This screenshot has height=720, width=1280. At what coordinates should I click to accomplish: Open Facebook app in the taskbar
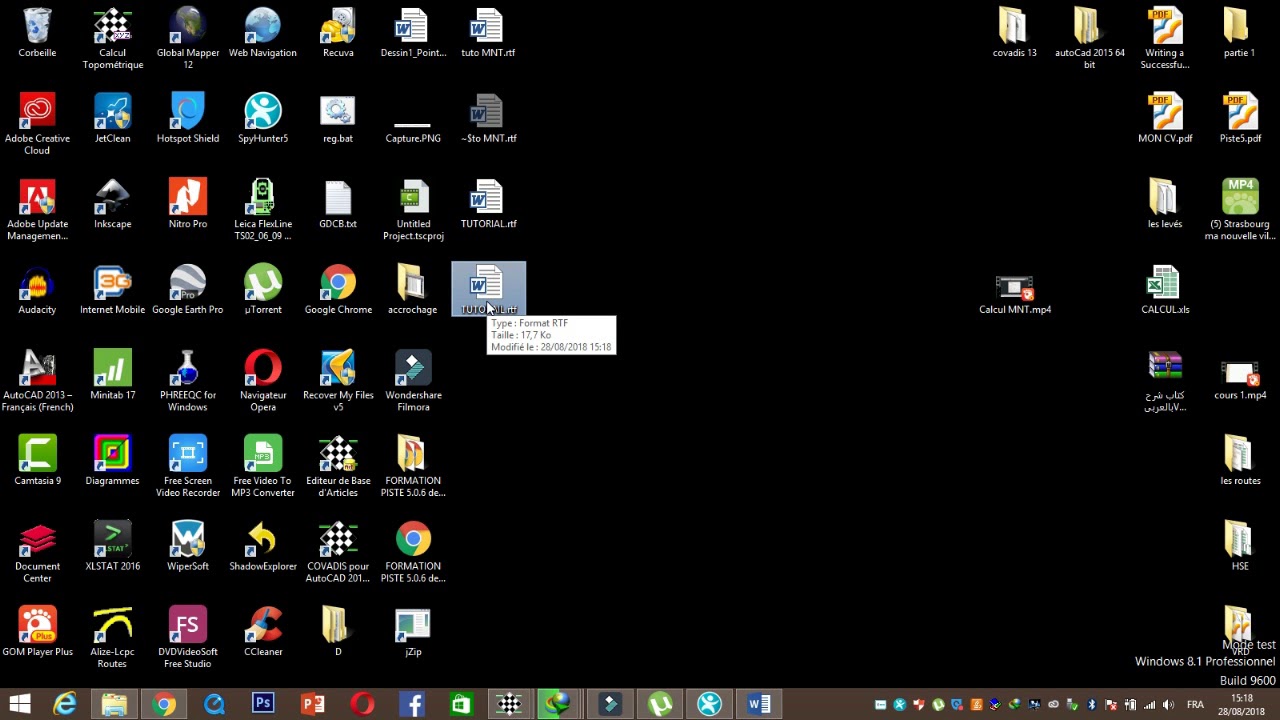pos(412,704)
